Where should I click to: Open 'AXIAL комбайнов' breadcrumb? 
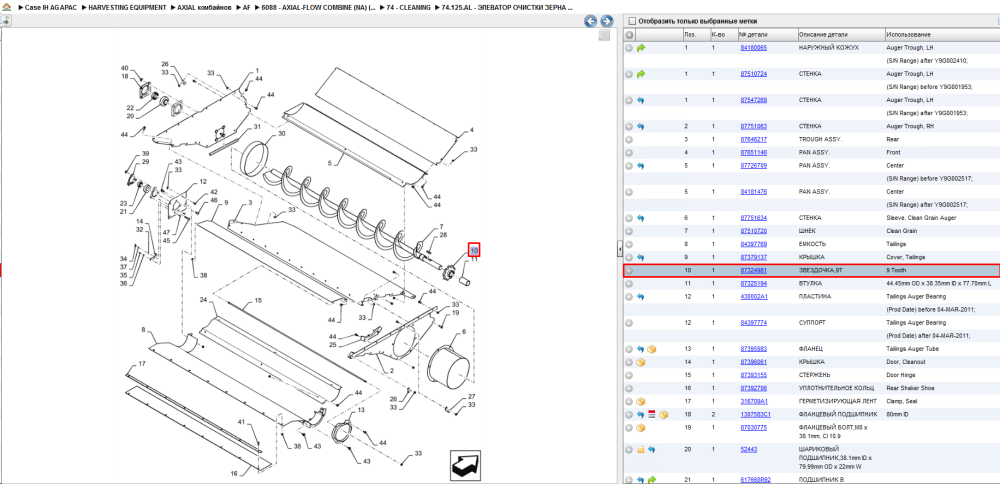point(205,7)
